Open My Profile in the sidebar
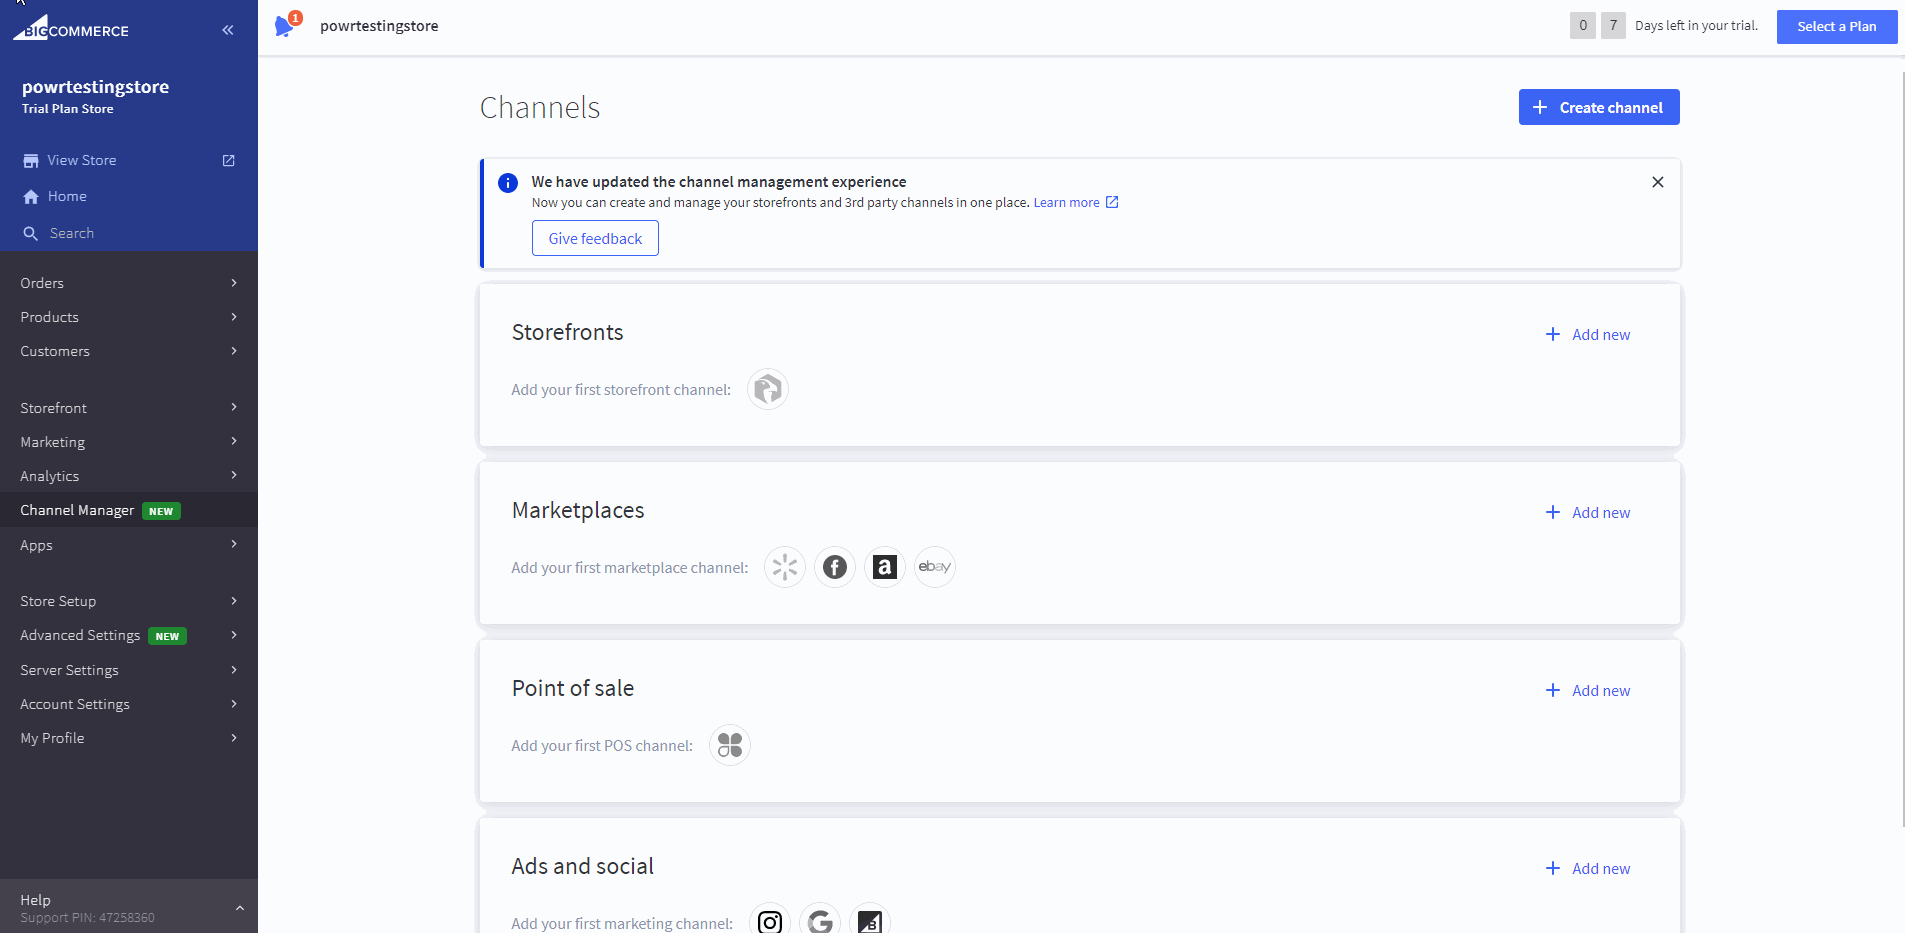1905x933 pixels. click(129, 738)
